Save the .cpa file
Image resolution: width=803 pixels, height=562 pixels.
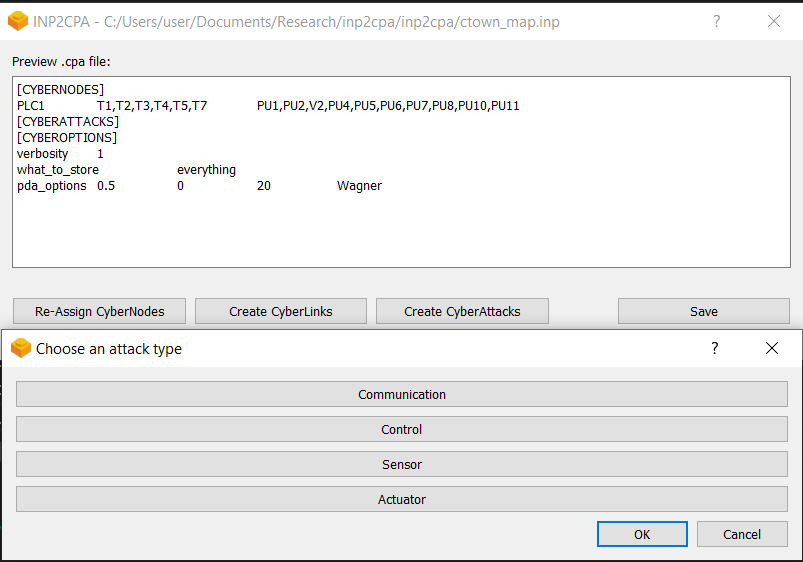[704, 311]
